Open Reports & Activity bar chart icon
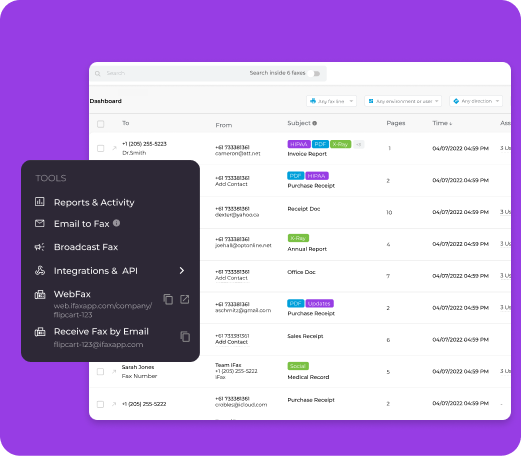This screenshot has height=456, width=521. pos(40,202)
